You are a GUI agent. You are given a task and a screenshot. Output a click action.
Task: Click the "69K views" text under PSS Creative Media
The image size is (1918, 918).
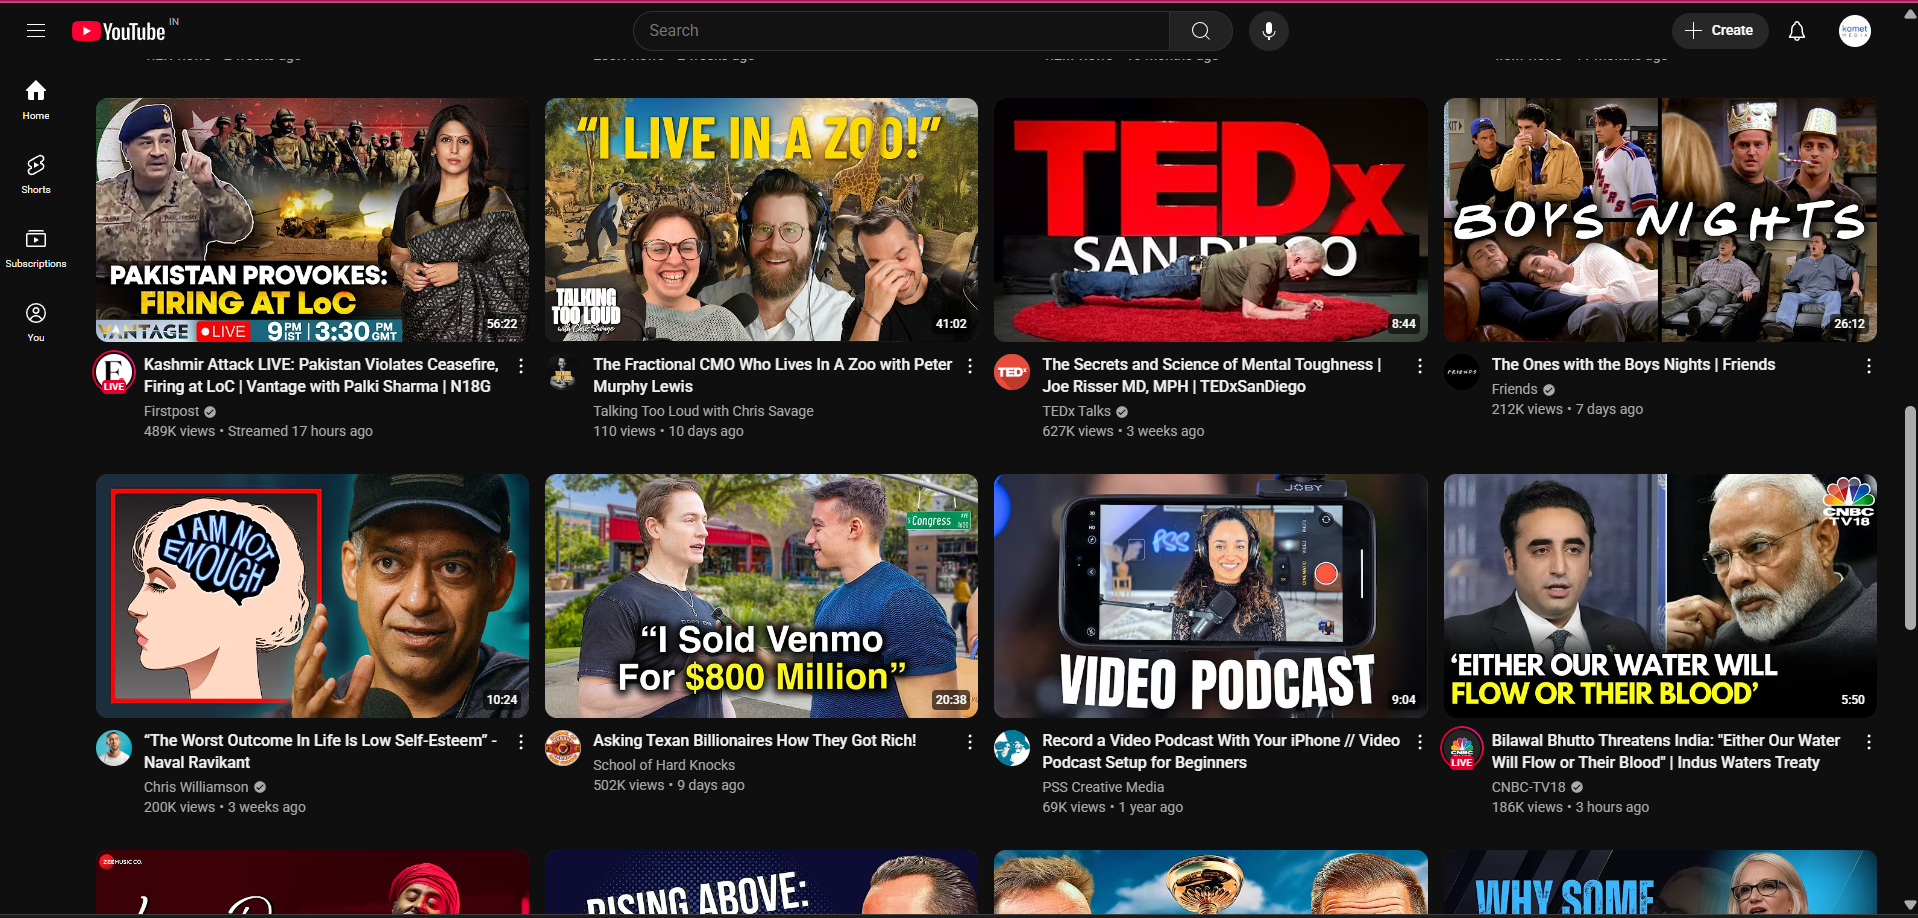(1074, 807)
